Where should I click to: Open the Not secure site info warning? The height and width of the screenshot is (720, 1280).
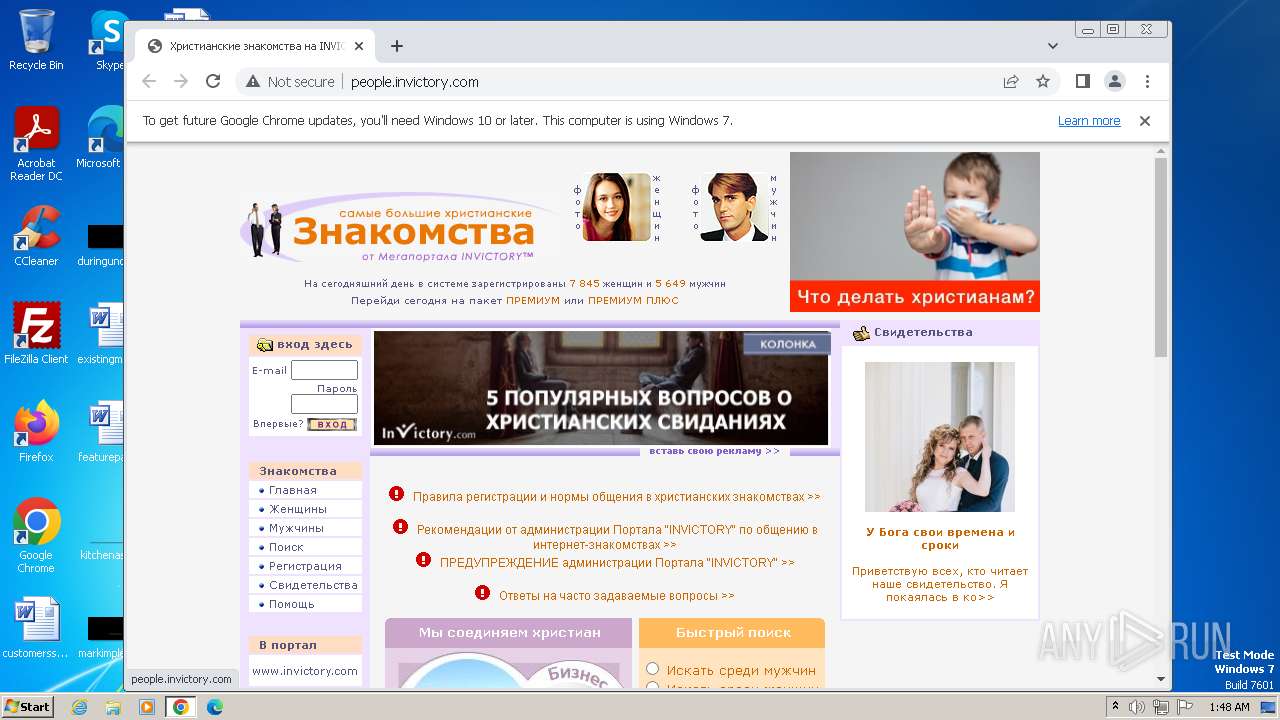tap(290, 82)
